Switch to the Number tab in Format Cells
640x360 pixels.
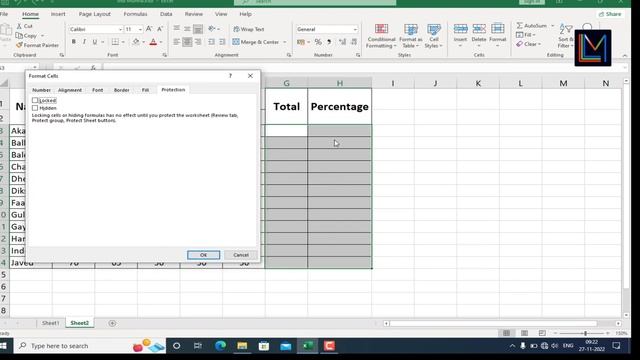click(x=41, y=90)
